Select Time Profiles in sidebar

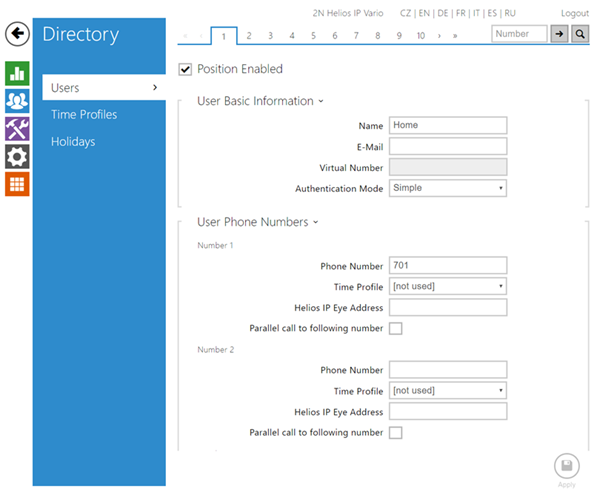[84, 115]
